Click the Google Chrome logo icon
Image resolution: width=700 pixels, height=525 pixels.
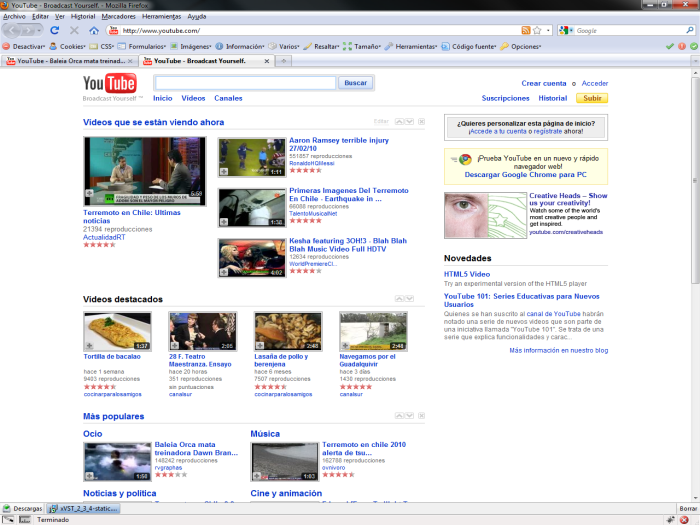(465, 159)
